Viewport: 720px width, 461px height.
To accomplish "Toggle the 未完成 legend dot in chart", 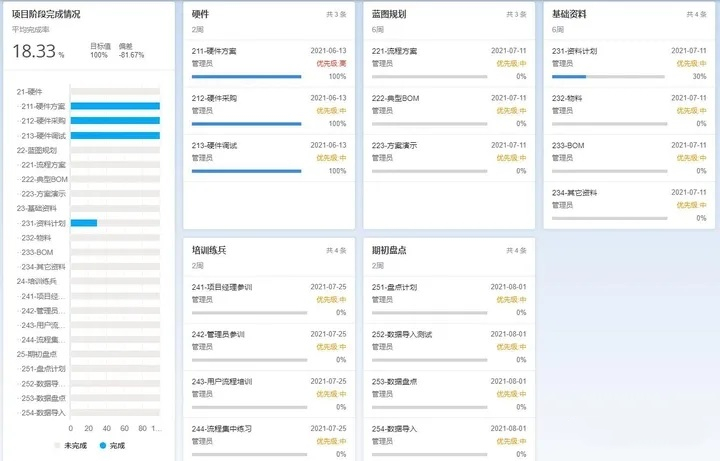I will (x=57, y=445).
